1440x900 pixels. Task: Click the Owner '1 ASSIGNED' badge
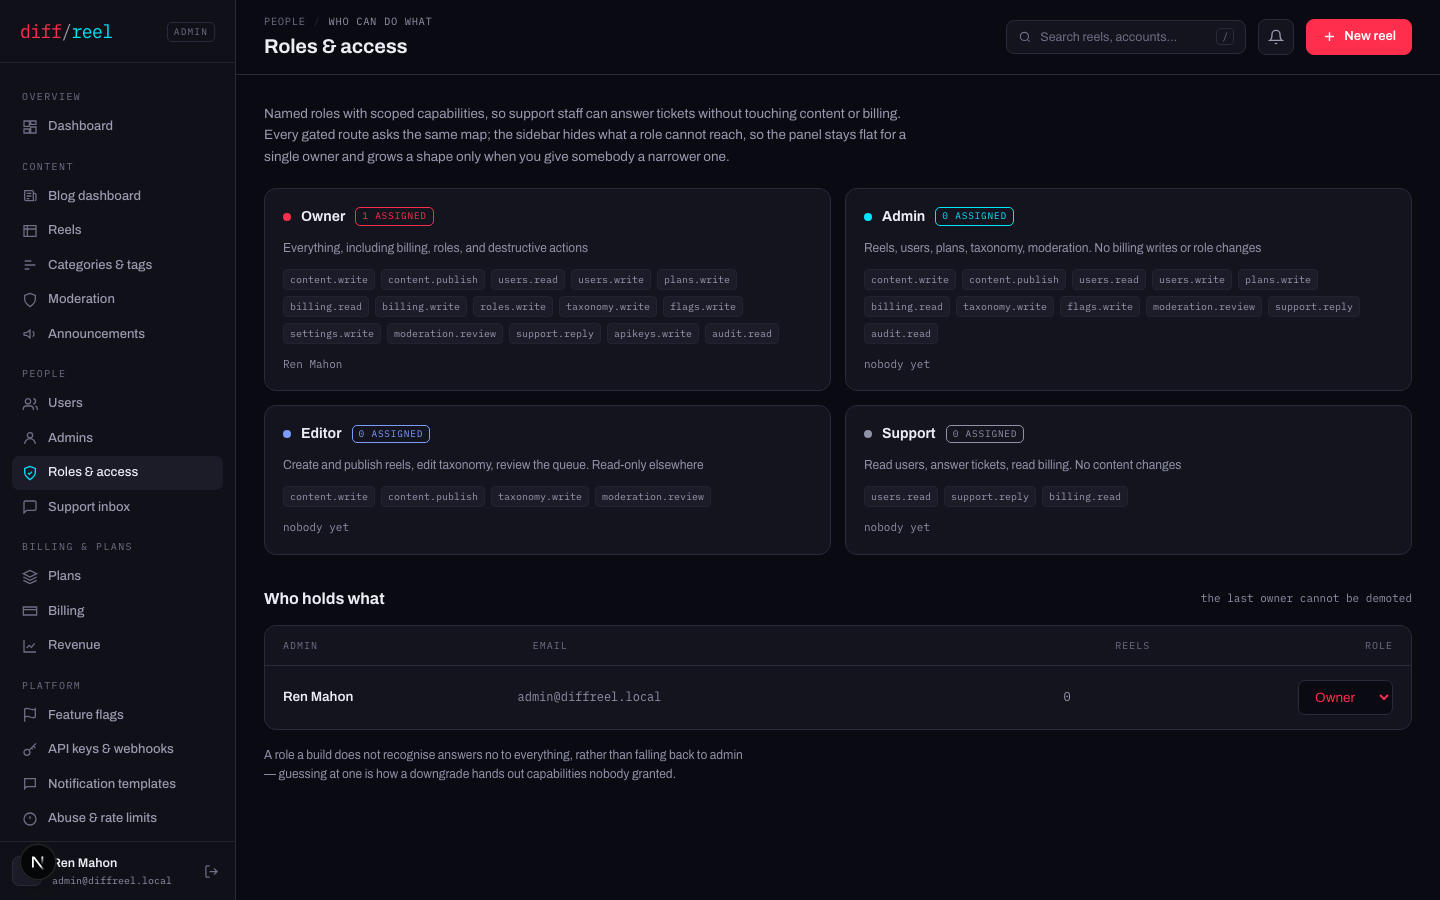[394, 216]
